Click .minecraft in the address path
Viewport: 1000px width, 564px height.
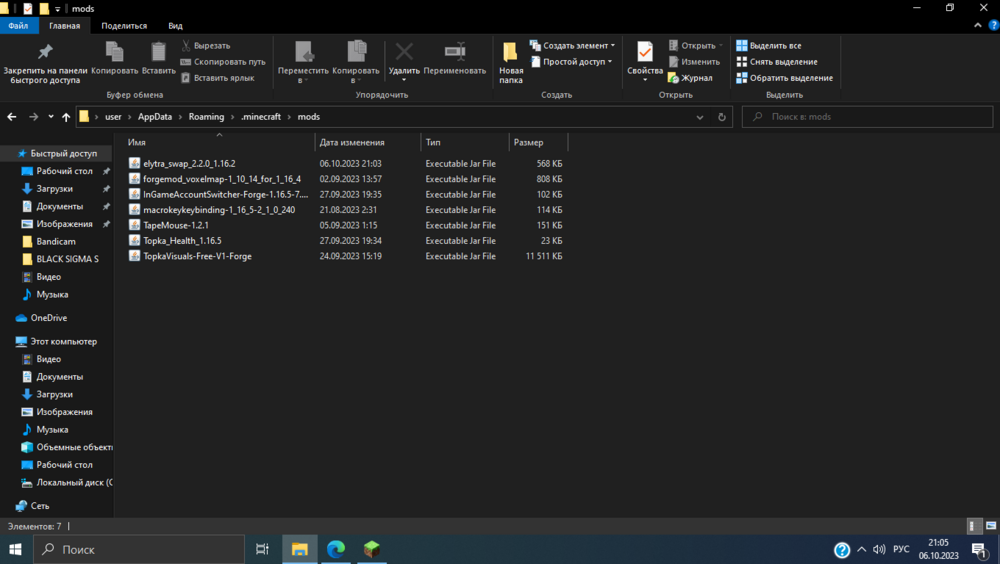click(x=261, y=117)
